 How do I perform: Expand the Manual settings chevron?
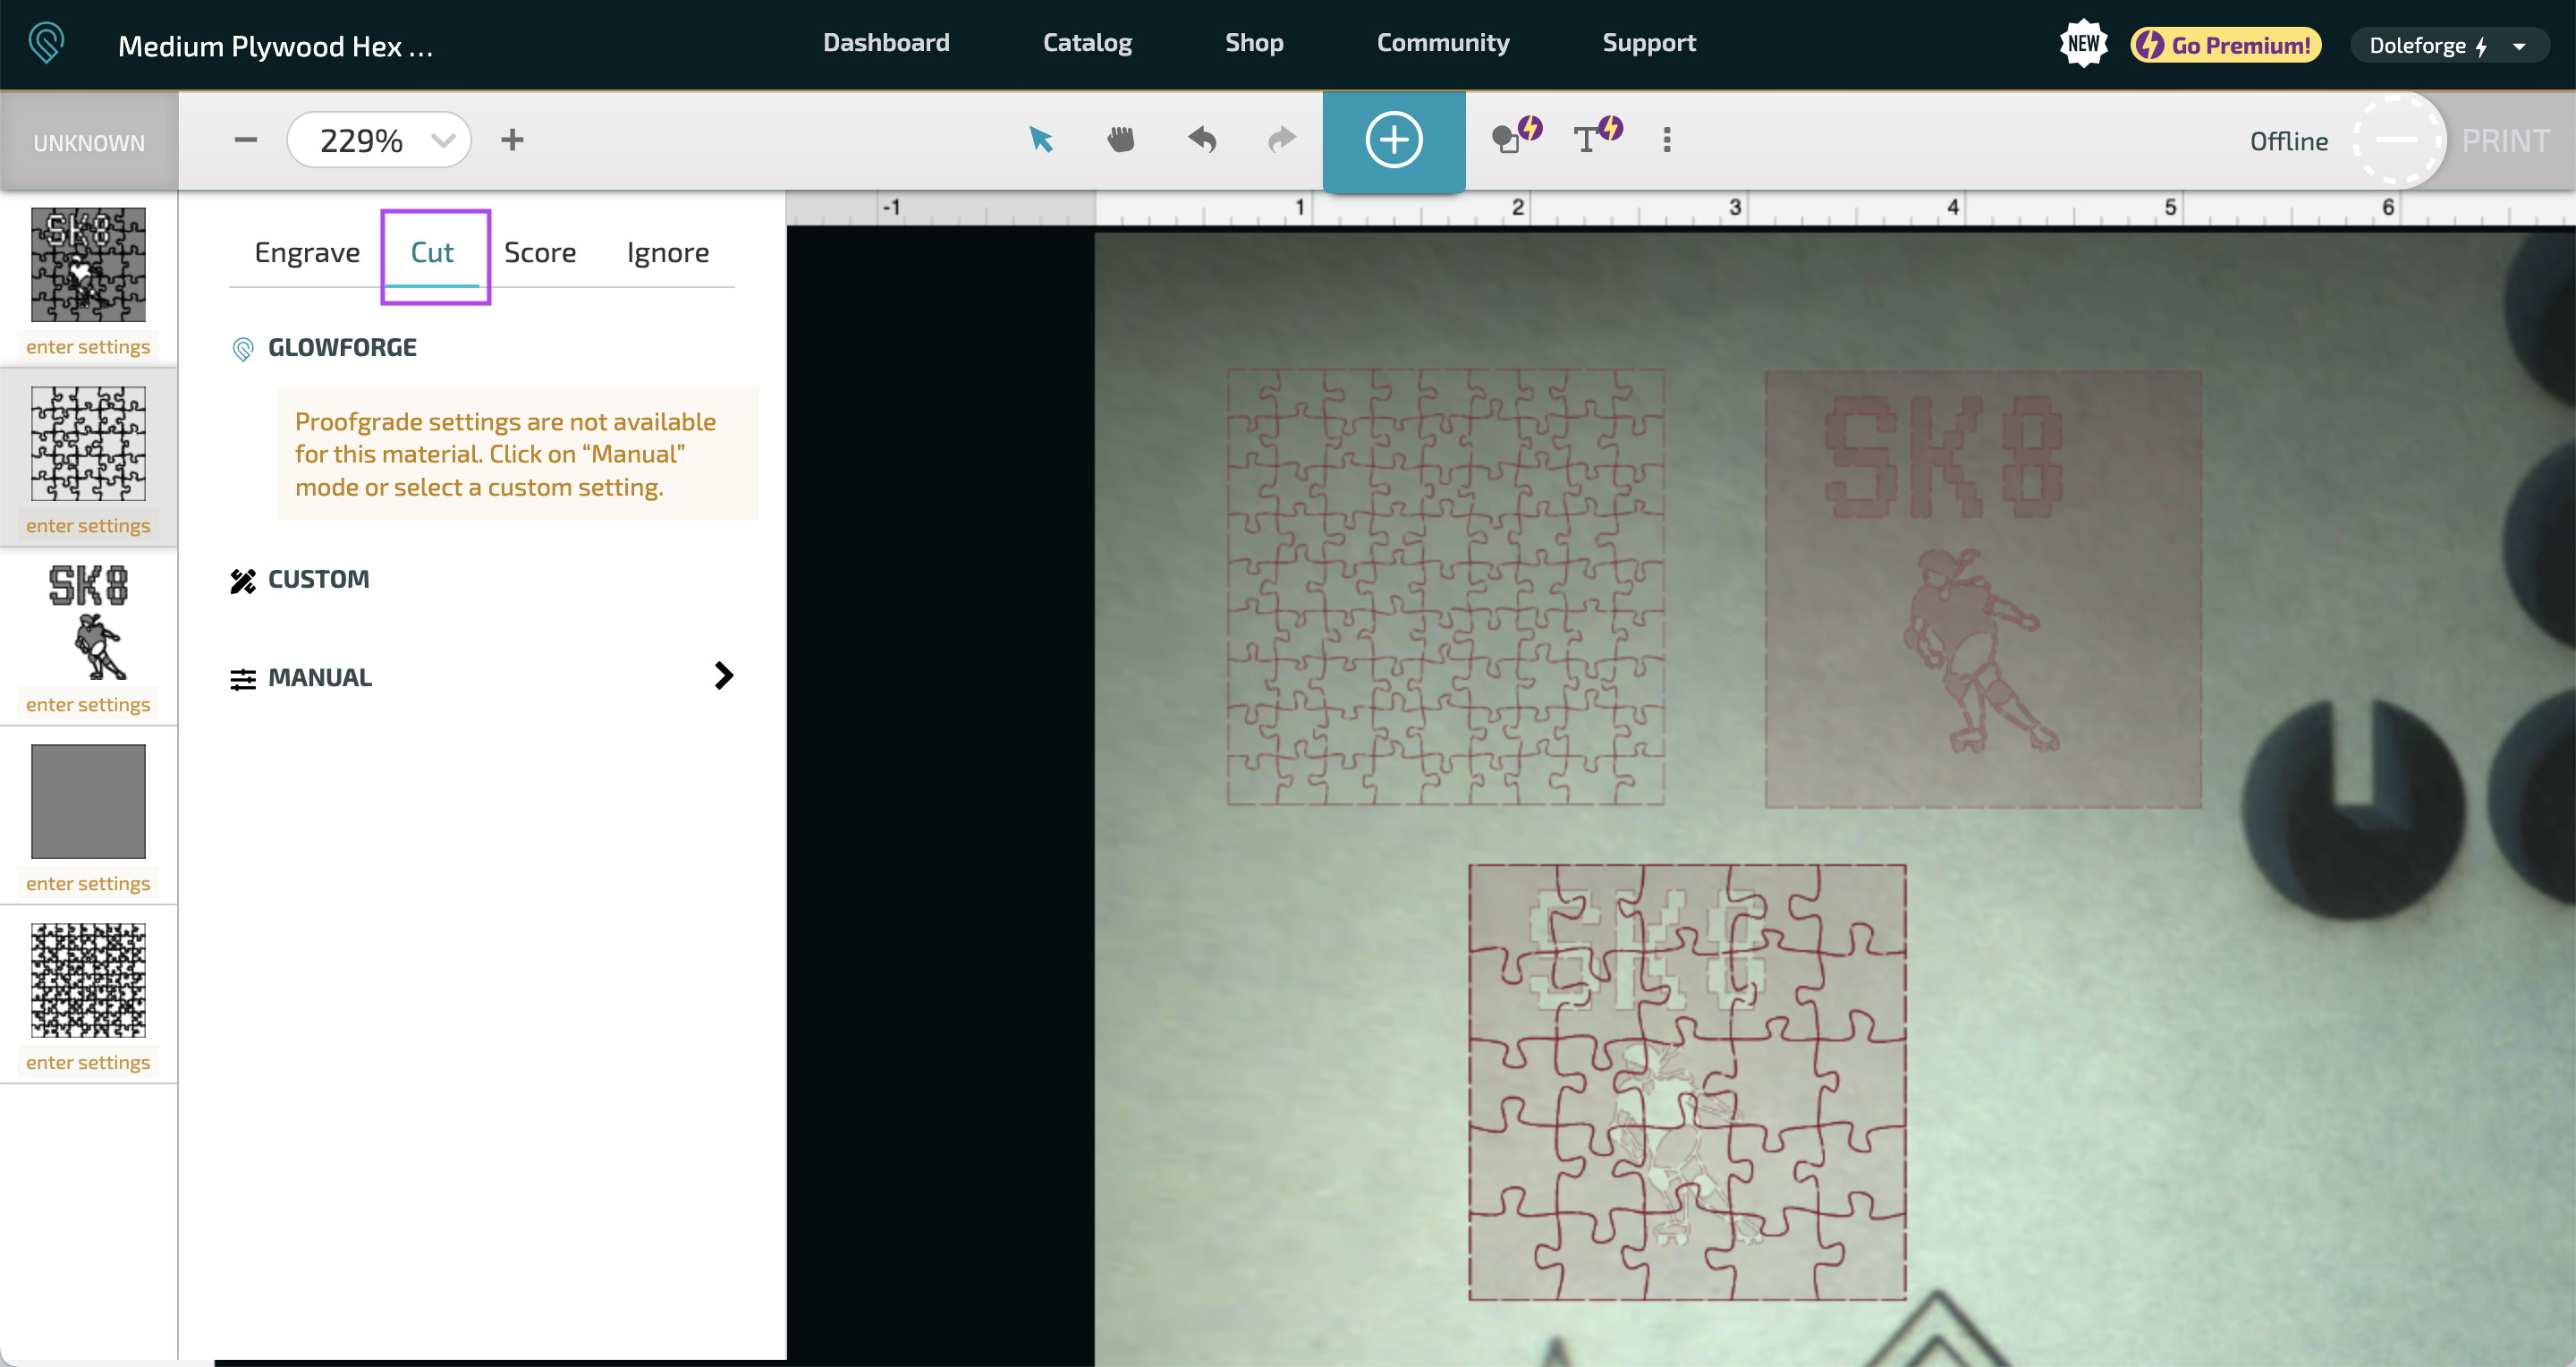coord(724,676)
